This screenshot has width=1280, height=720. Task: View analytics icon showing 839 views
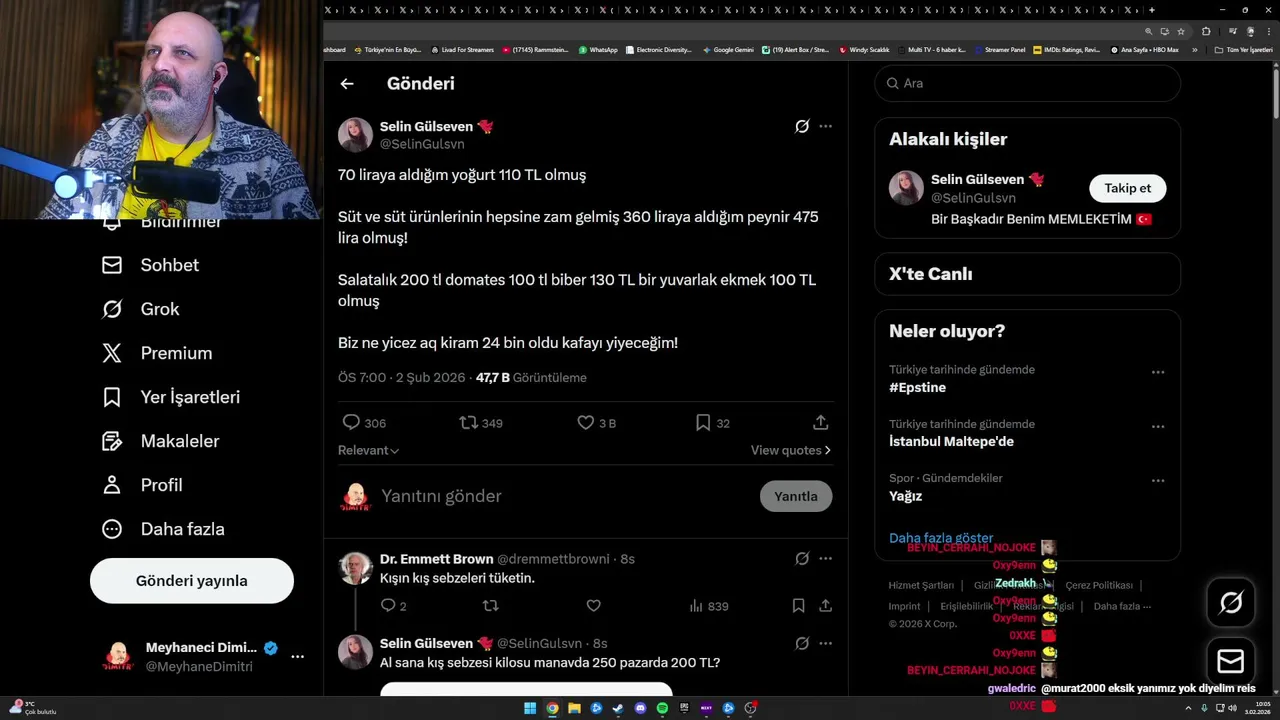696,606
